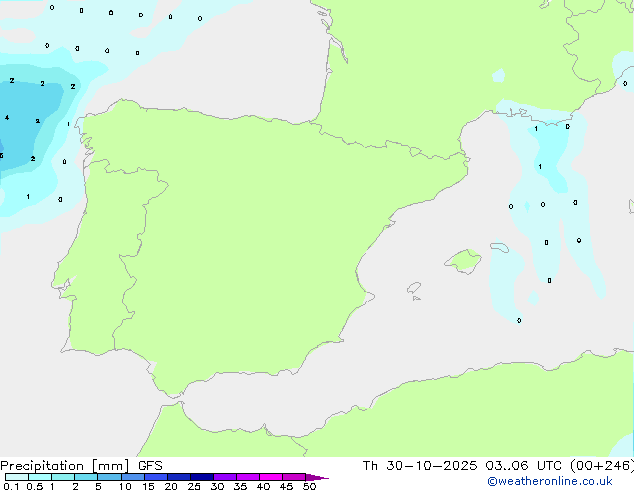Click the legend scale label "30"

click(217, 486)
